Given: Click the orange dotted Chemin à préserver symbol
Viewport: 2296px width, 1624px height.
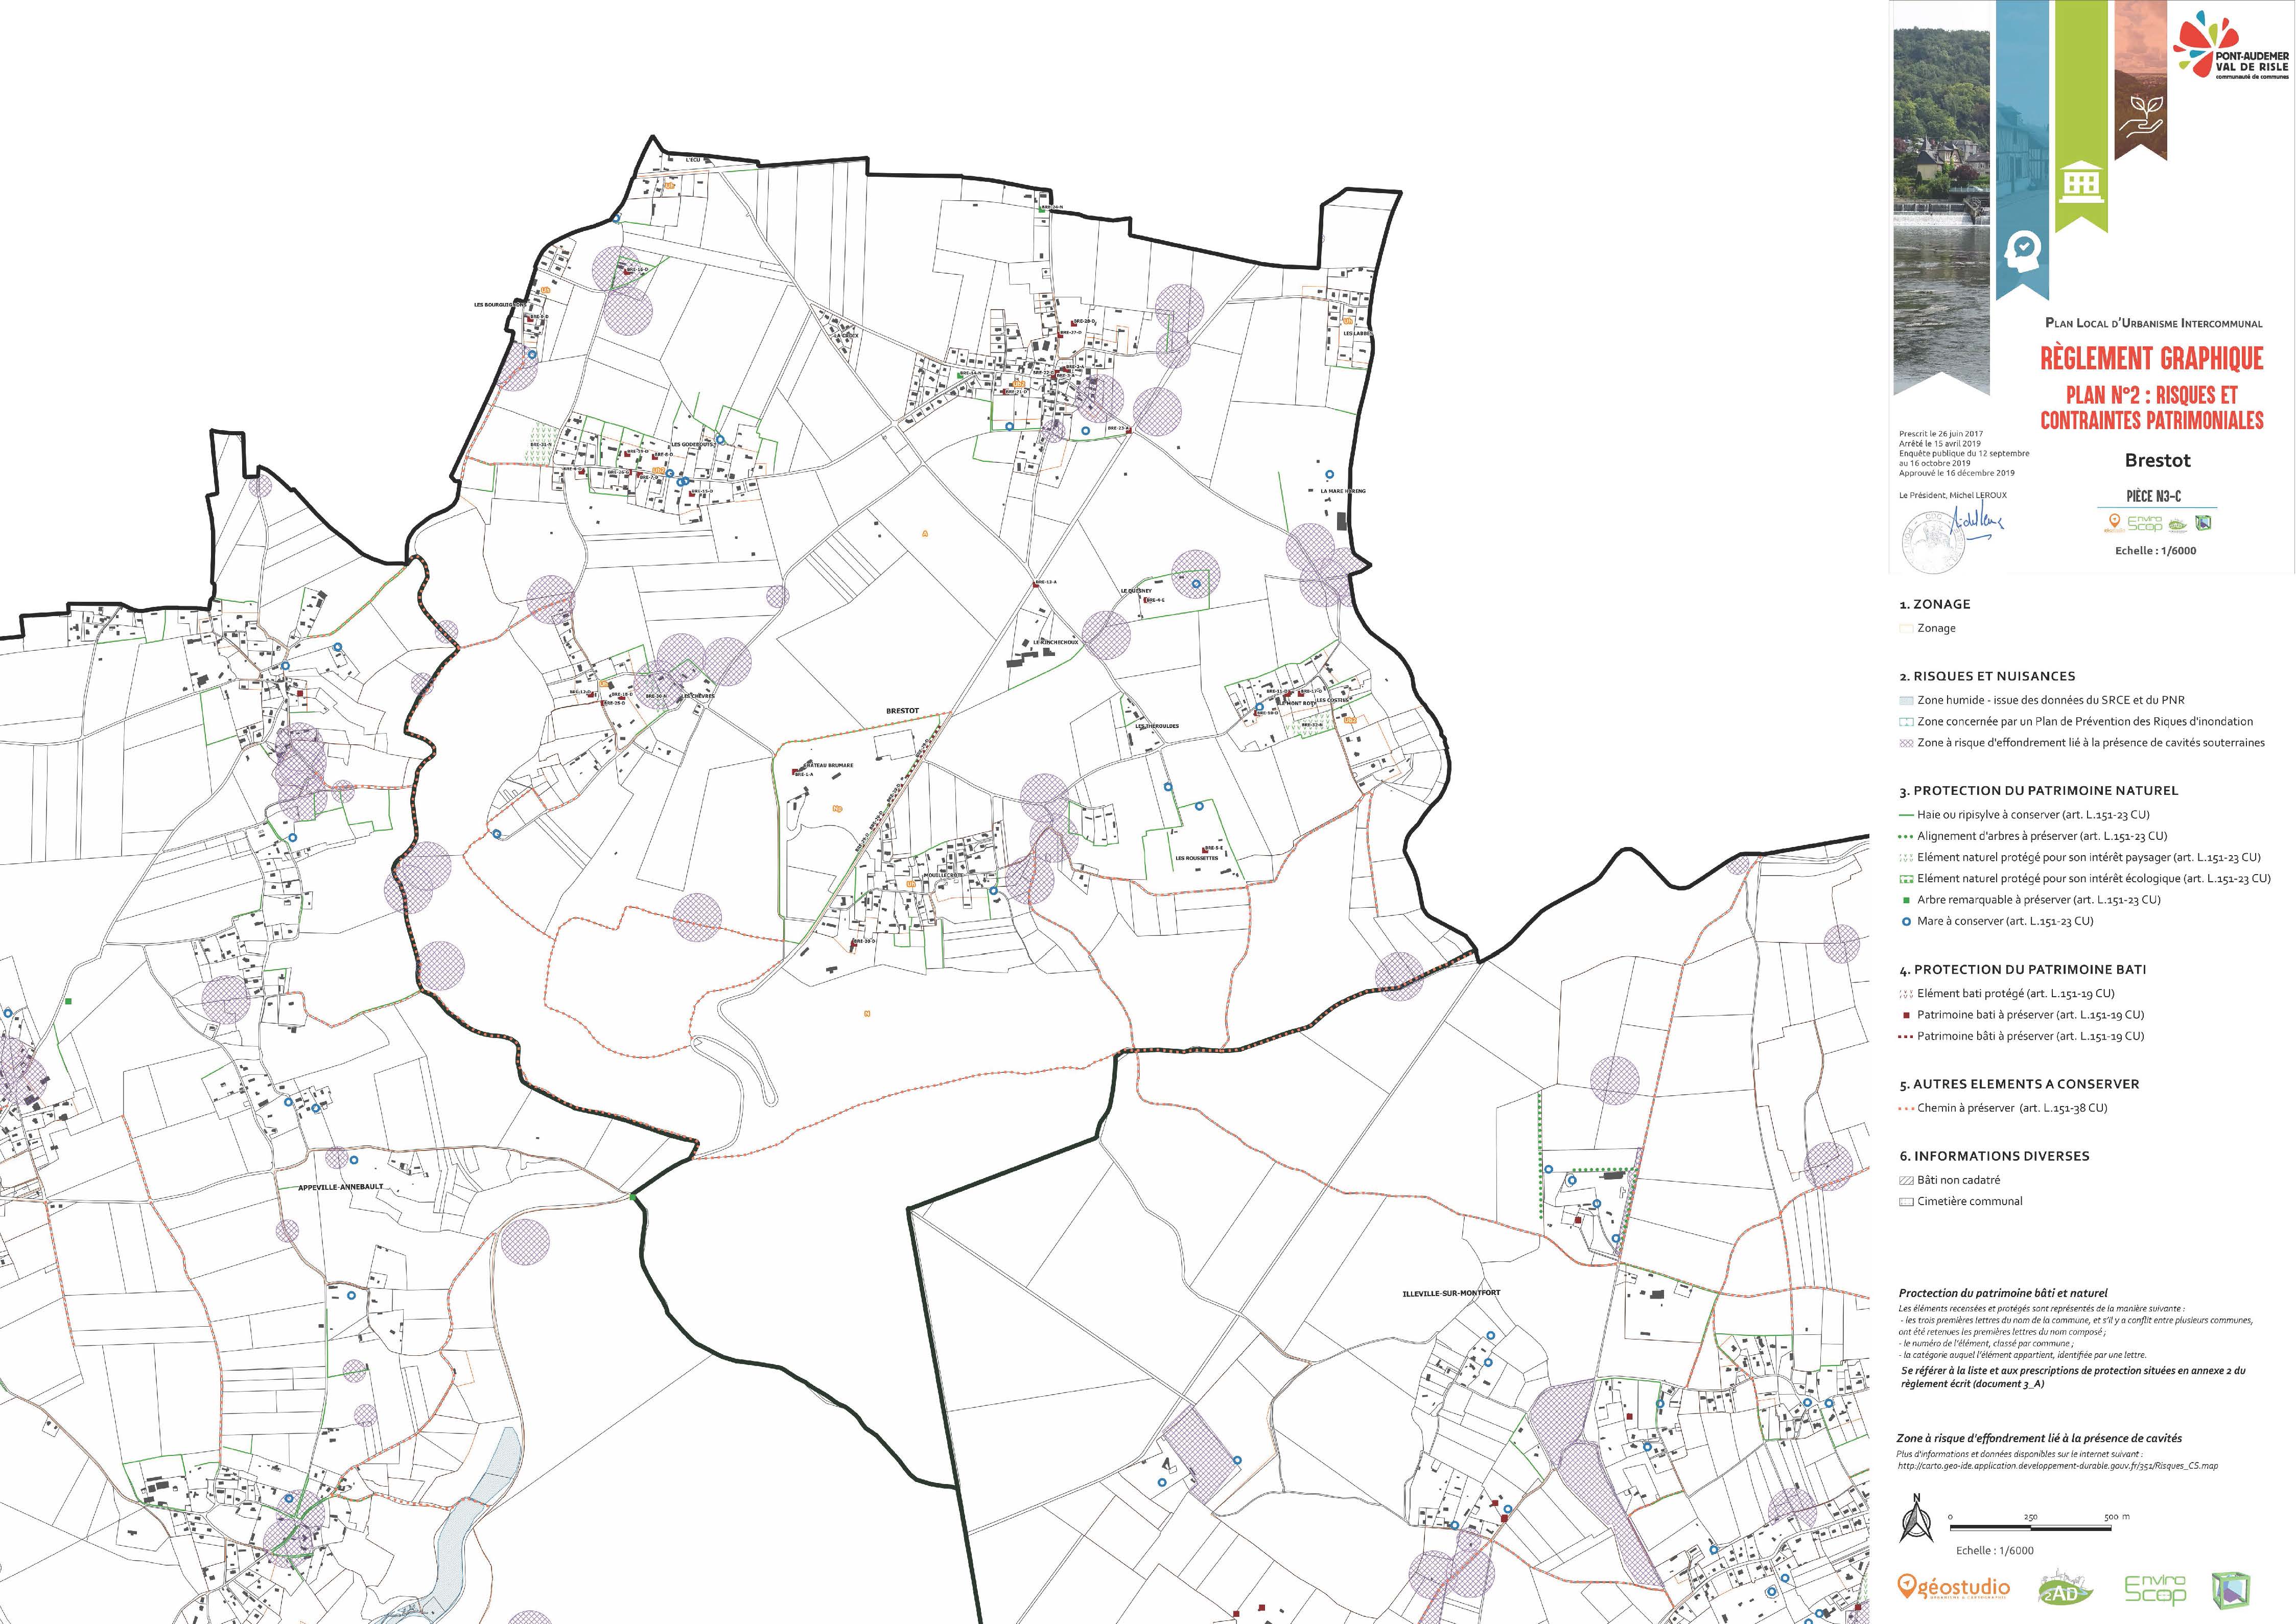Looking at the screenshot, I should 1906,1108.
